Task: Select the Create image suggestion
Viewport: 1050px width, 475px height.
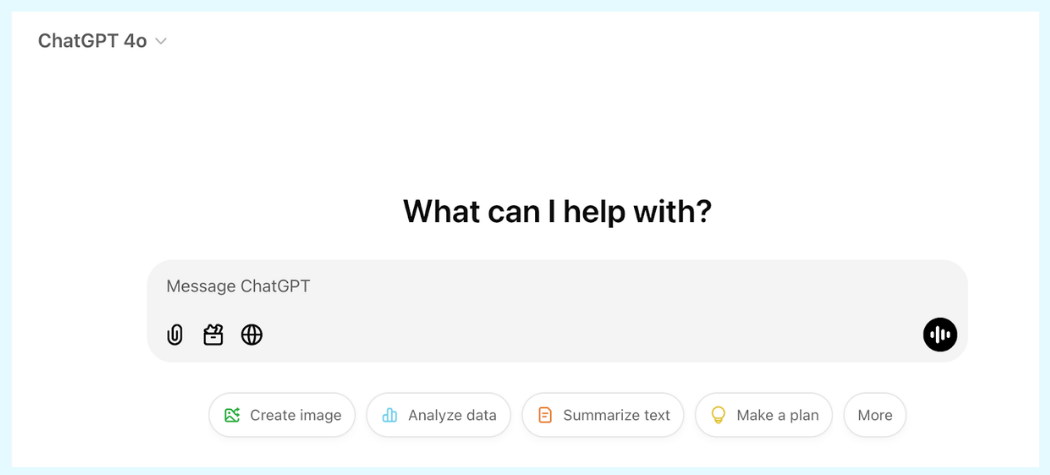Action: [x=282, y=415]
